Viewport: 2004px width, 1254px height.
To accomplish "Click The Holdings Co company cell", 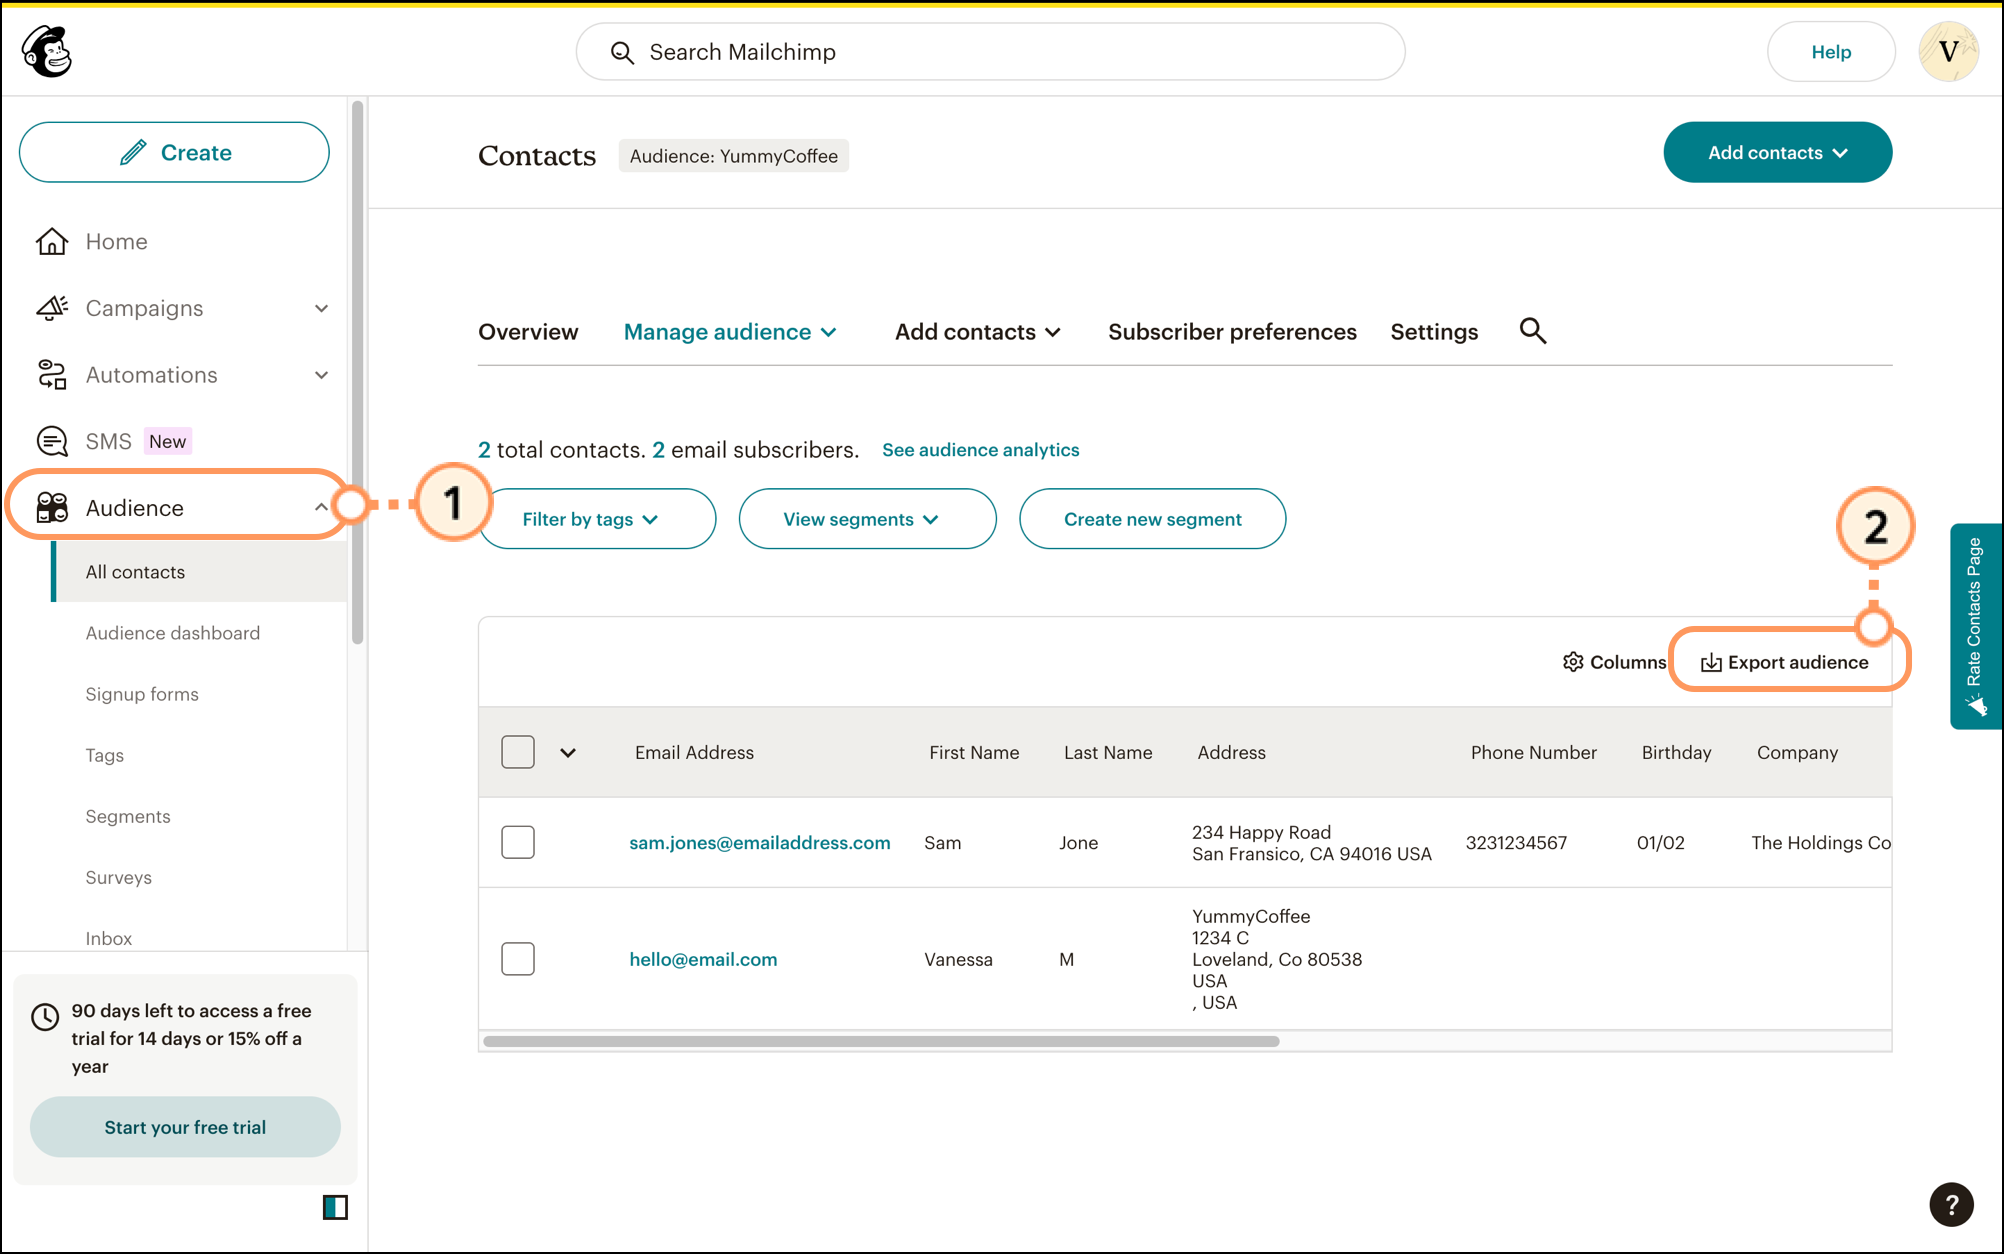I will click(1821, 843).
